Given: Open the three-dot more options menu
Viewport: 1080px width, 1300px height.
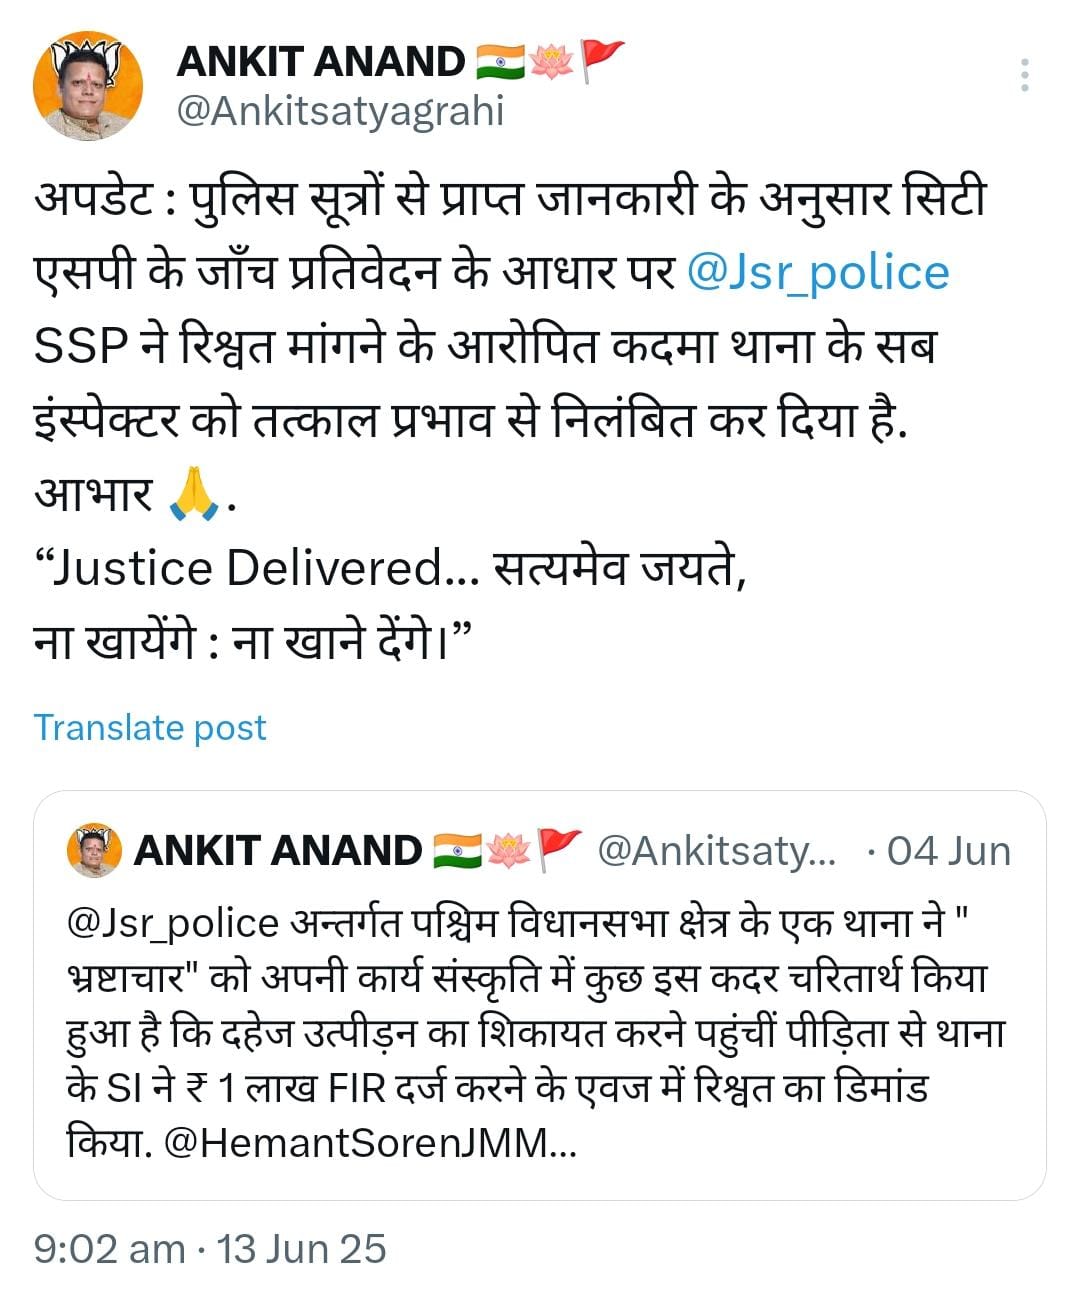Looking at the screenshot, I should coord(1024,76).
